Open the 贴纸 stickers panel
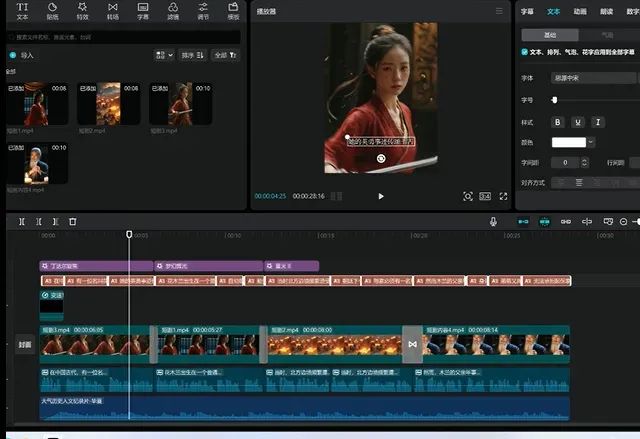 [52, 11]
